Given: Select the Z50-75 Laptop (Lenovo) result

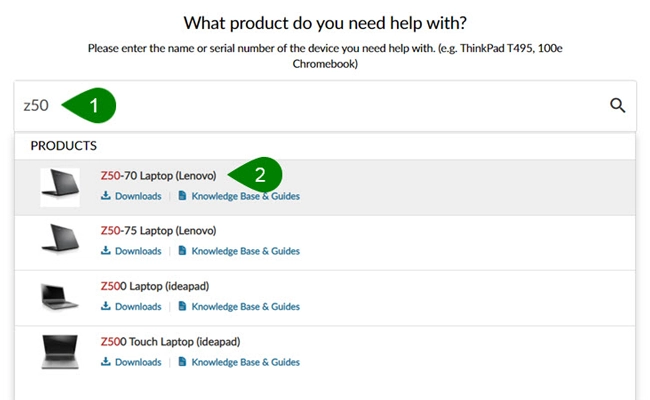Looking at the screenshot, I should pos(158,231).
